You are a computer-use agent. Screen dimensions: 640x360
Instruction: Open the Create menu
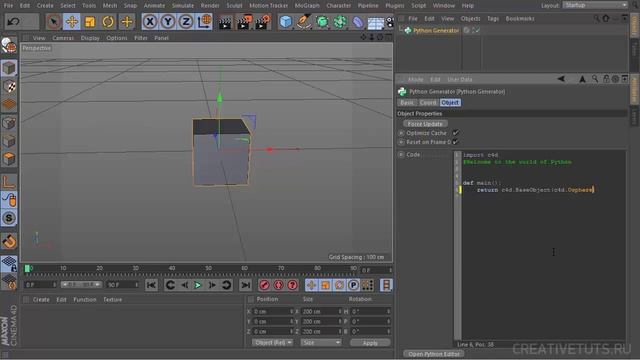coord(45,6)
